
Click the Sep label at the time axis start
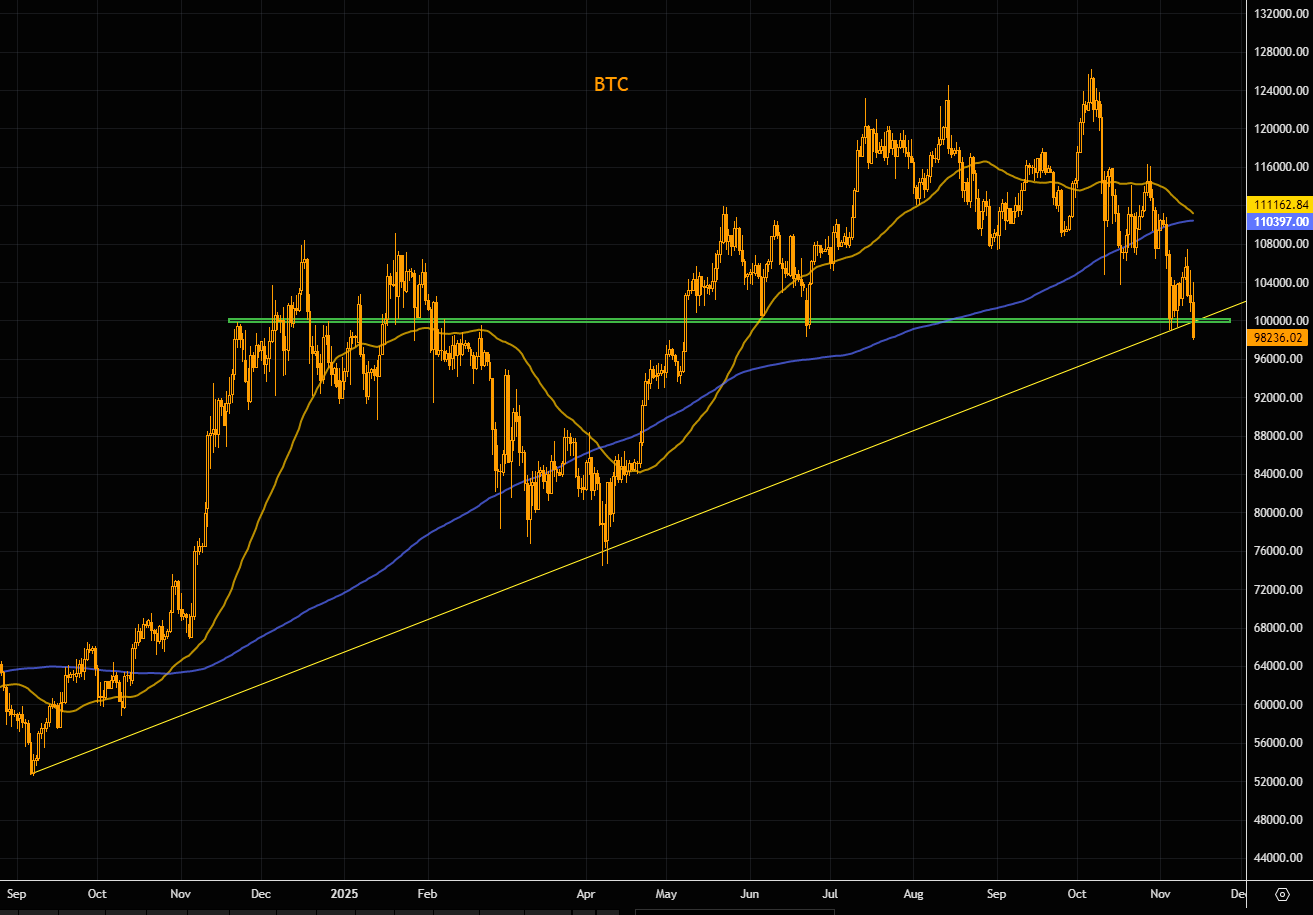(15, 893)
